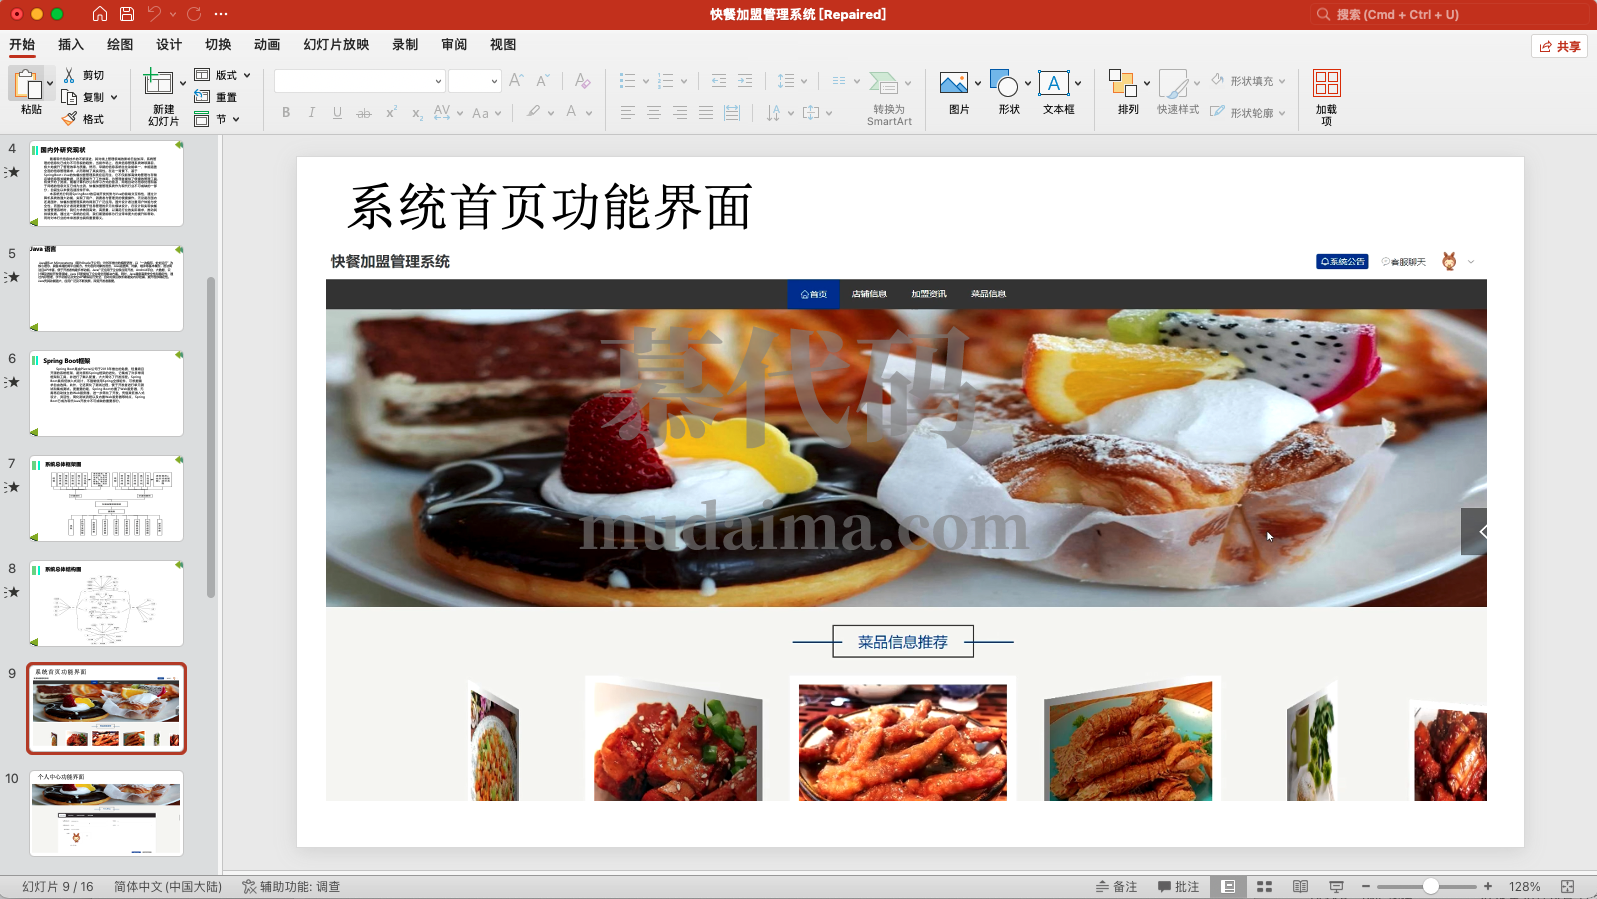Open Notes from the status bar

coord(1116,886)
